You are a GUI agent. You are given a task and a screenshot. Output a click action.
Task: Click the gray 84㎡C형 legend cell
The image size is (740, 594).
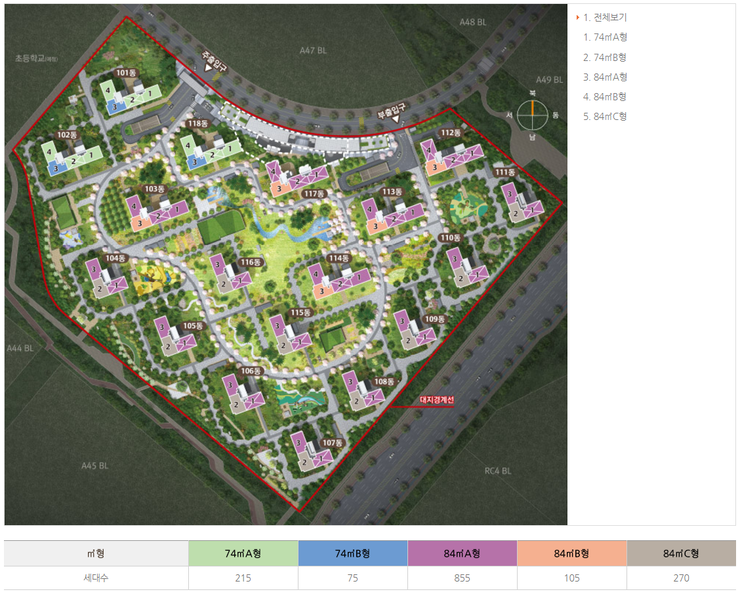click(681, 554)
